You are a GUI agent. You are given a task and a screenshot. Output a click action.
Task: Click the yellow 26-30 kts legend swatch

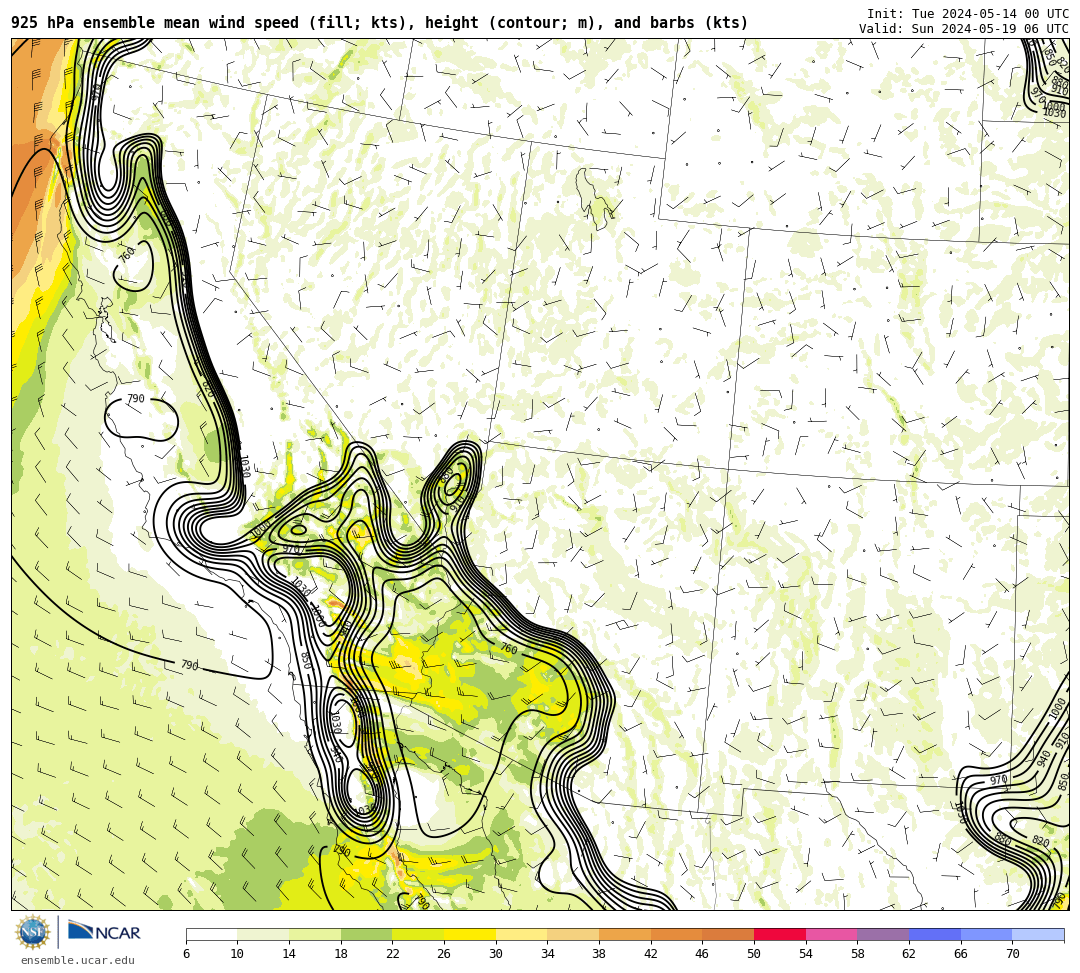[470, 934]
